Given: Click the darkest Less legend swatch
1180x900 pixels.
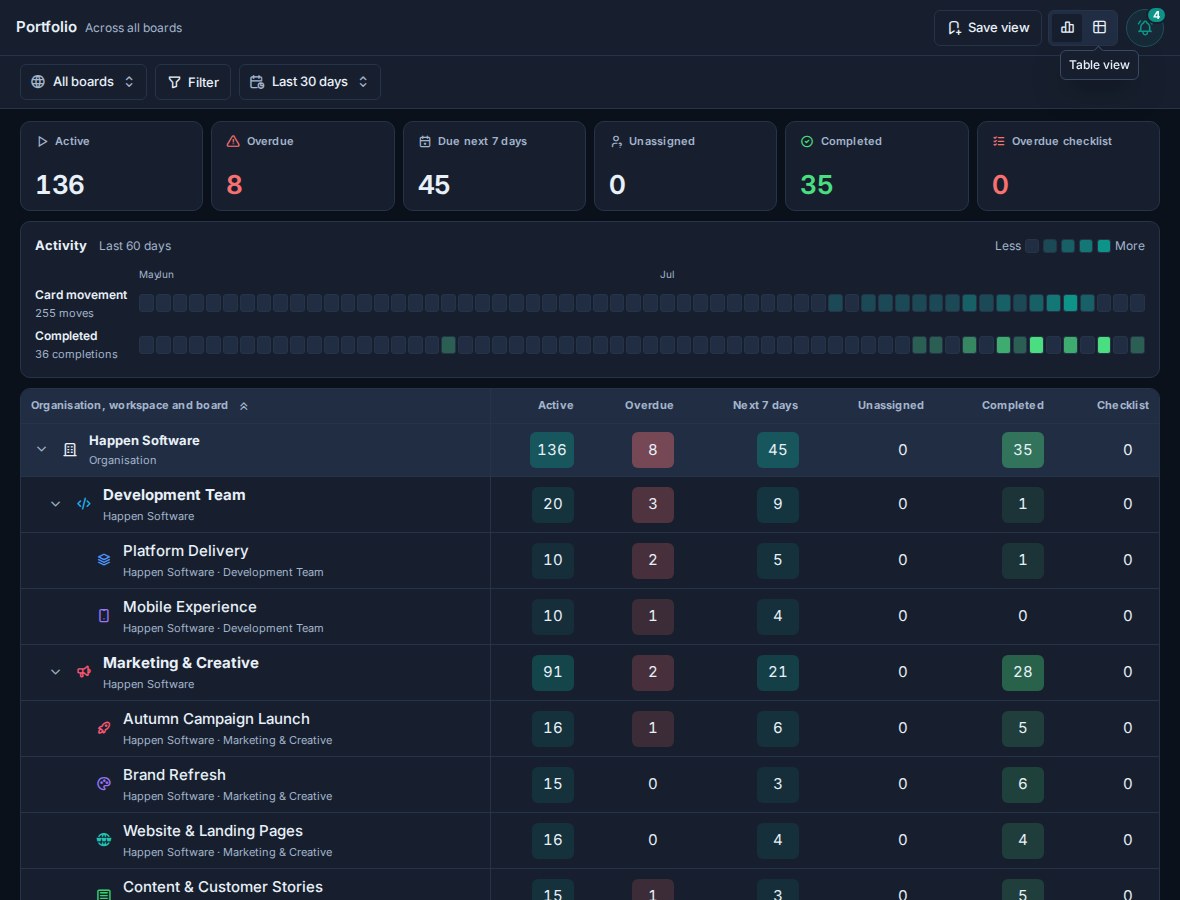Looking at the screenshot, I should point(1032,246).
